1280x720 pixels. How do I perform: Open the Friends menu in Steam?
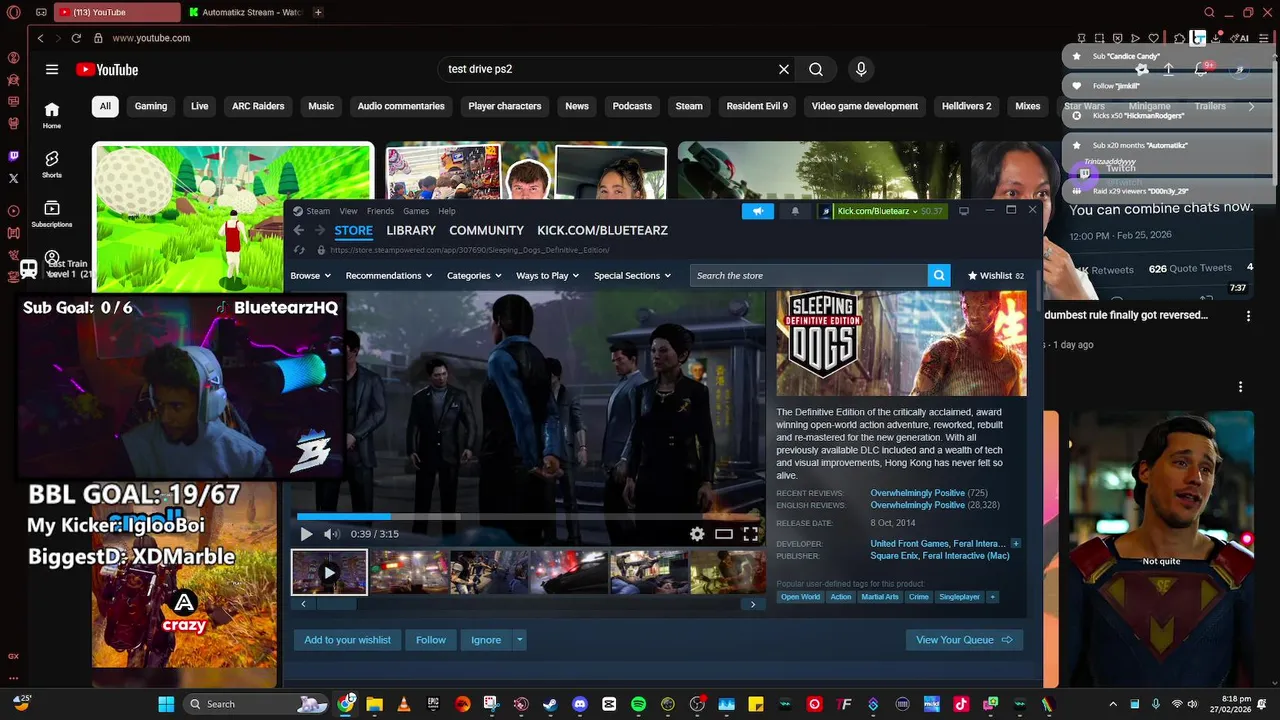tap(380, 211)
